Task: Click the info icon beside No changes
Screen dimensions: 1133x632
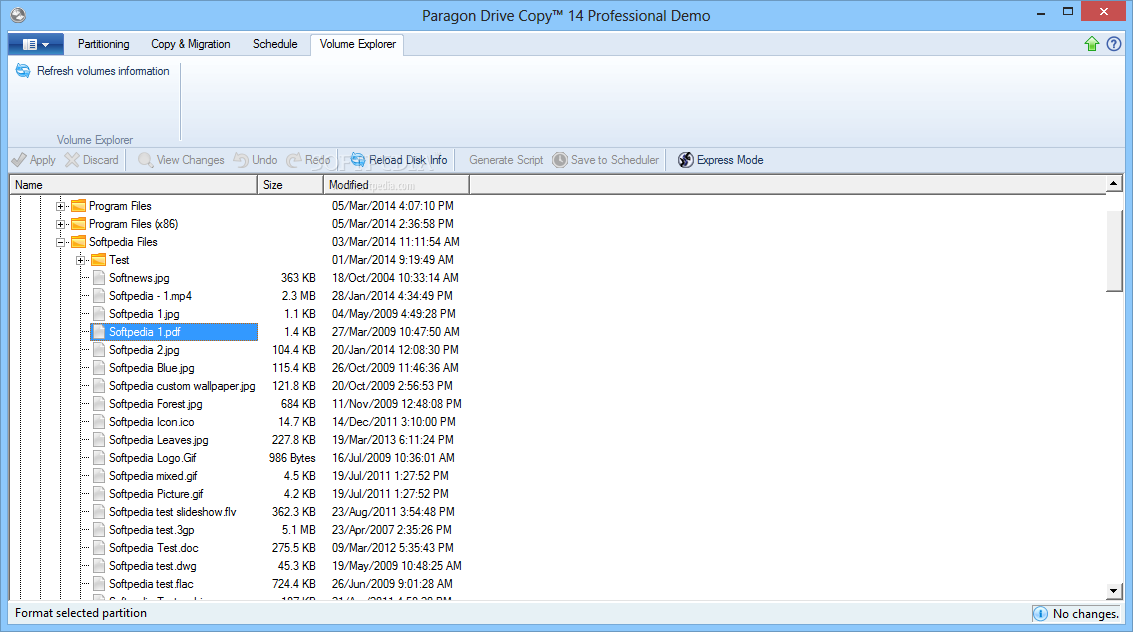Action: [1040, 613]
